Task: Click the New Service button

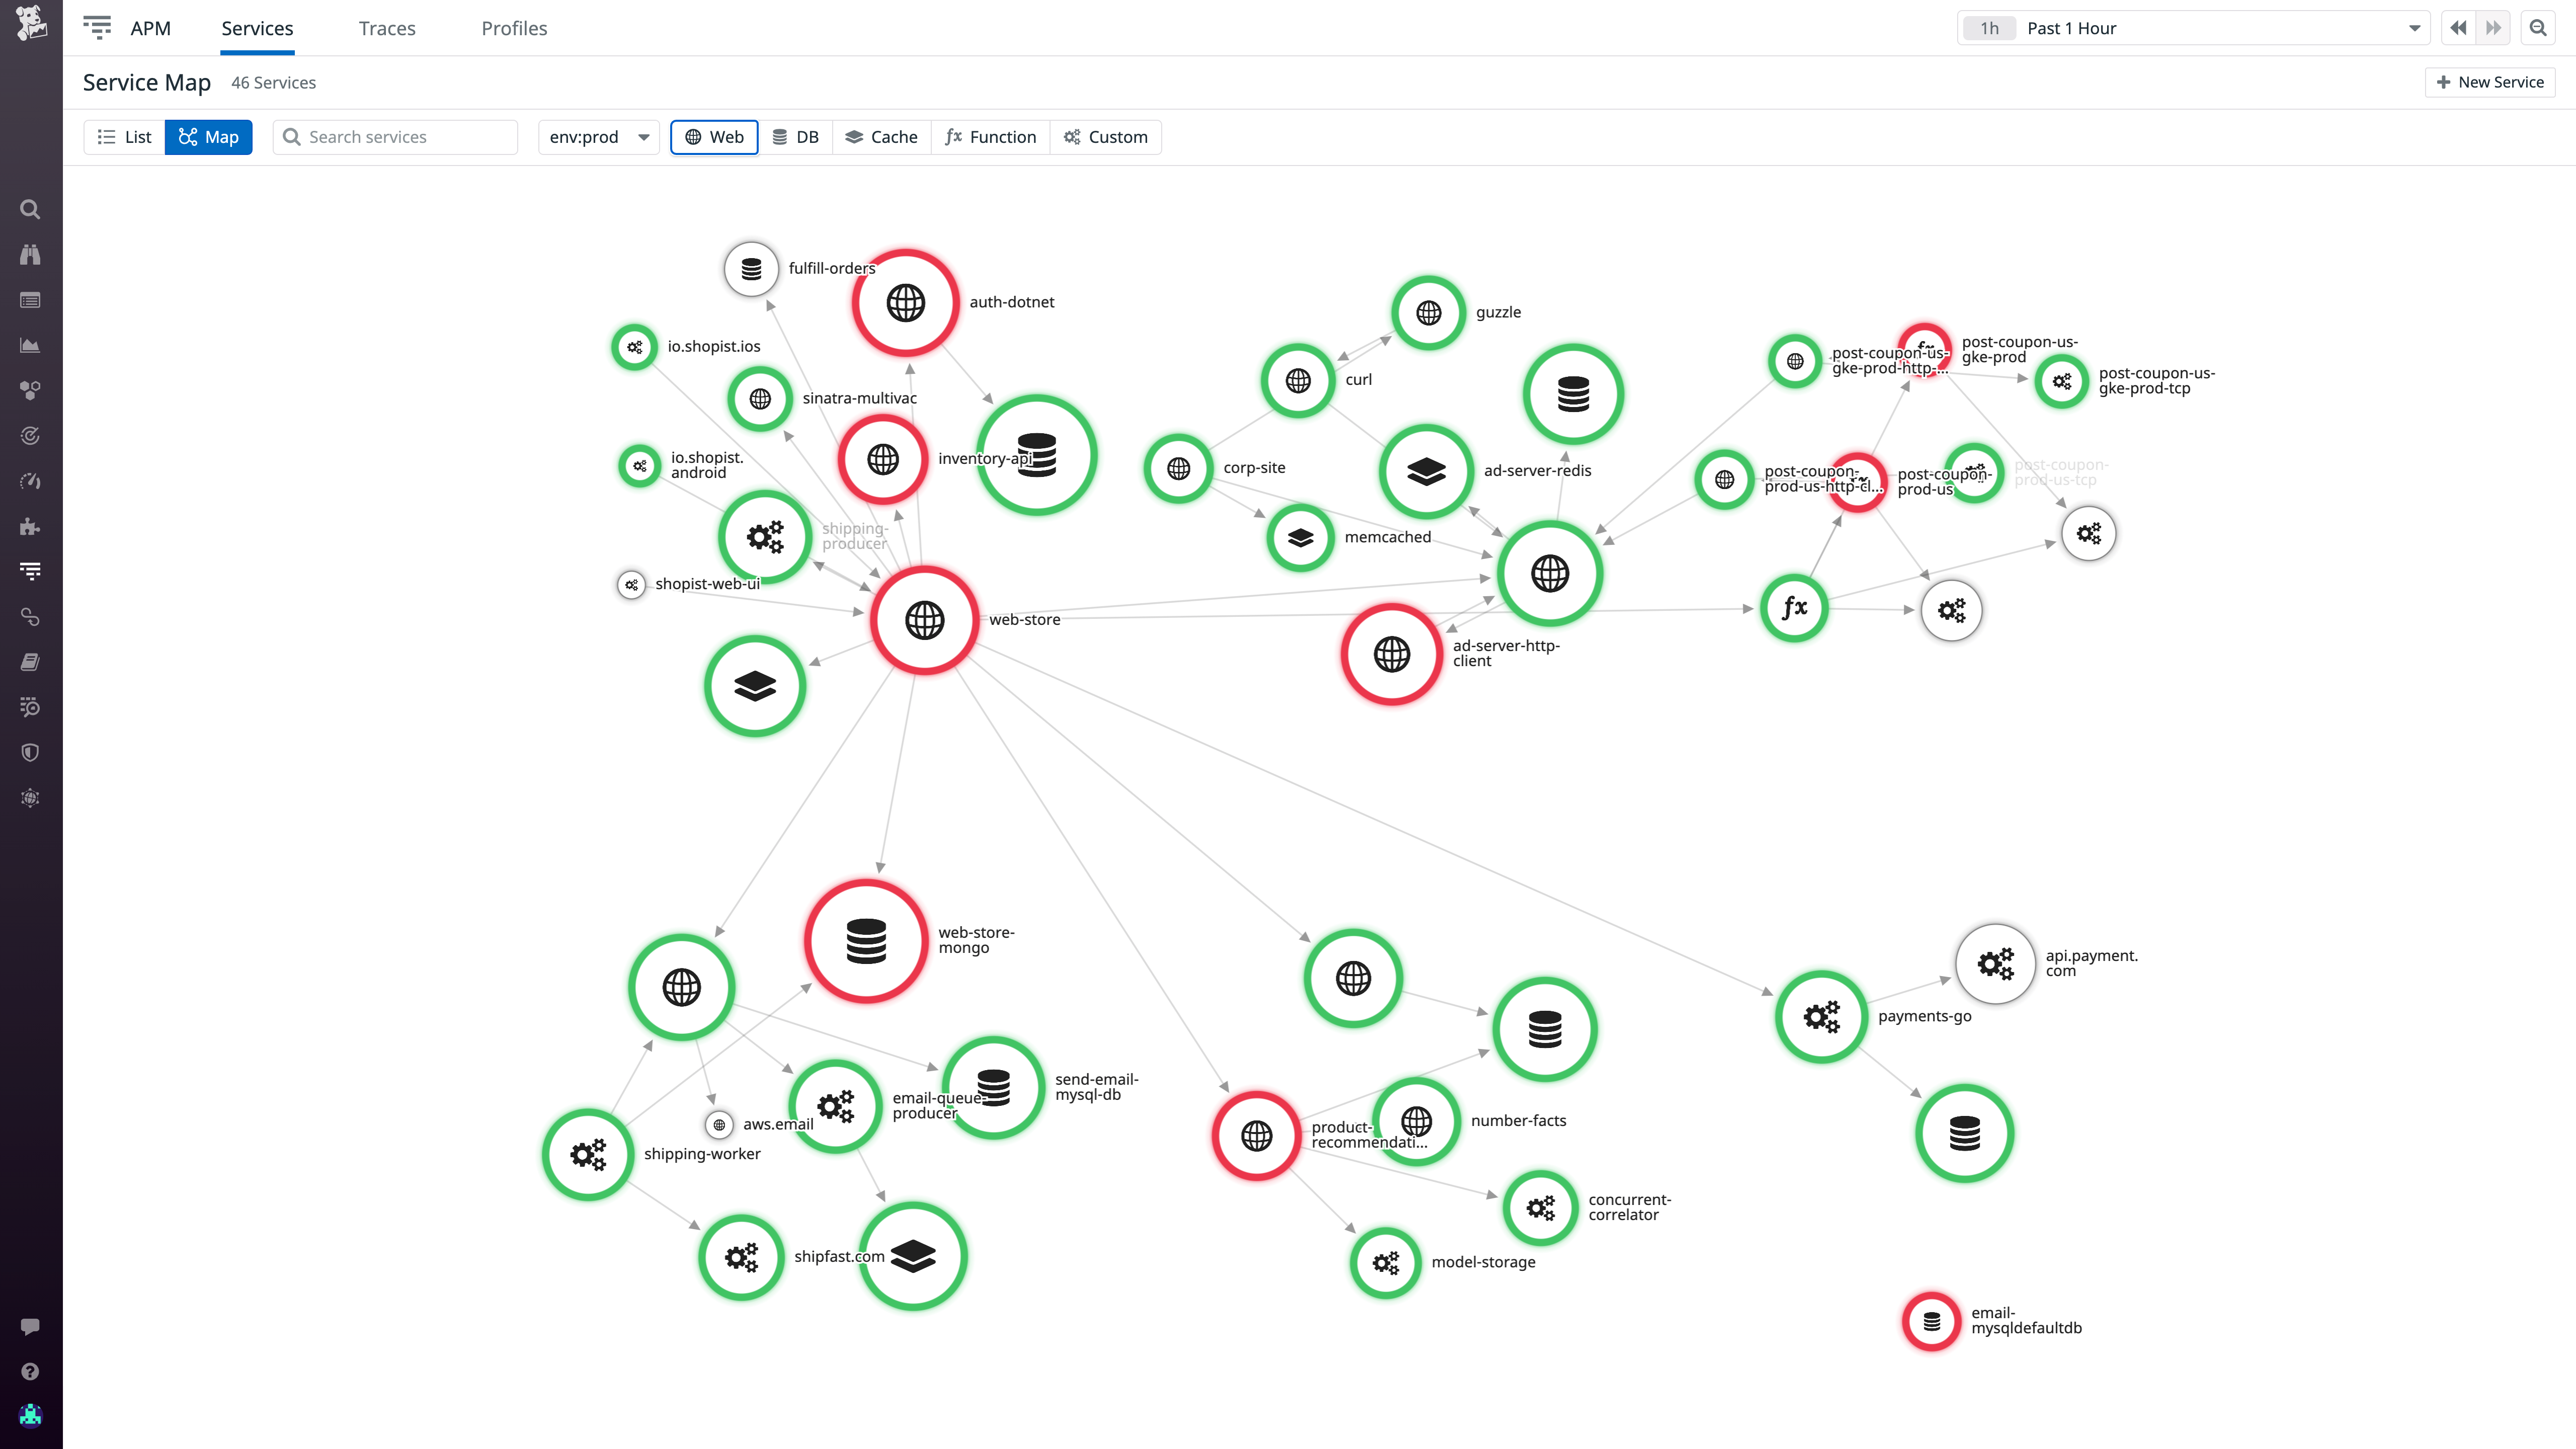Action: [x=2490, y=82]
